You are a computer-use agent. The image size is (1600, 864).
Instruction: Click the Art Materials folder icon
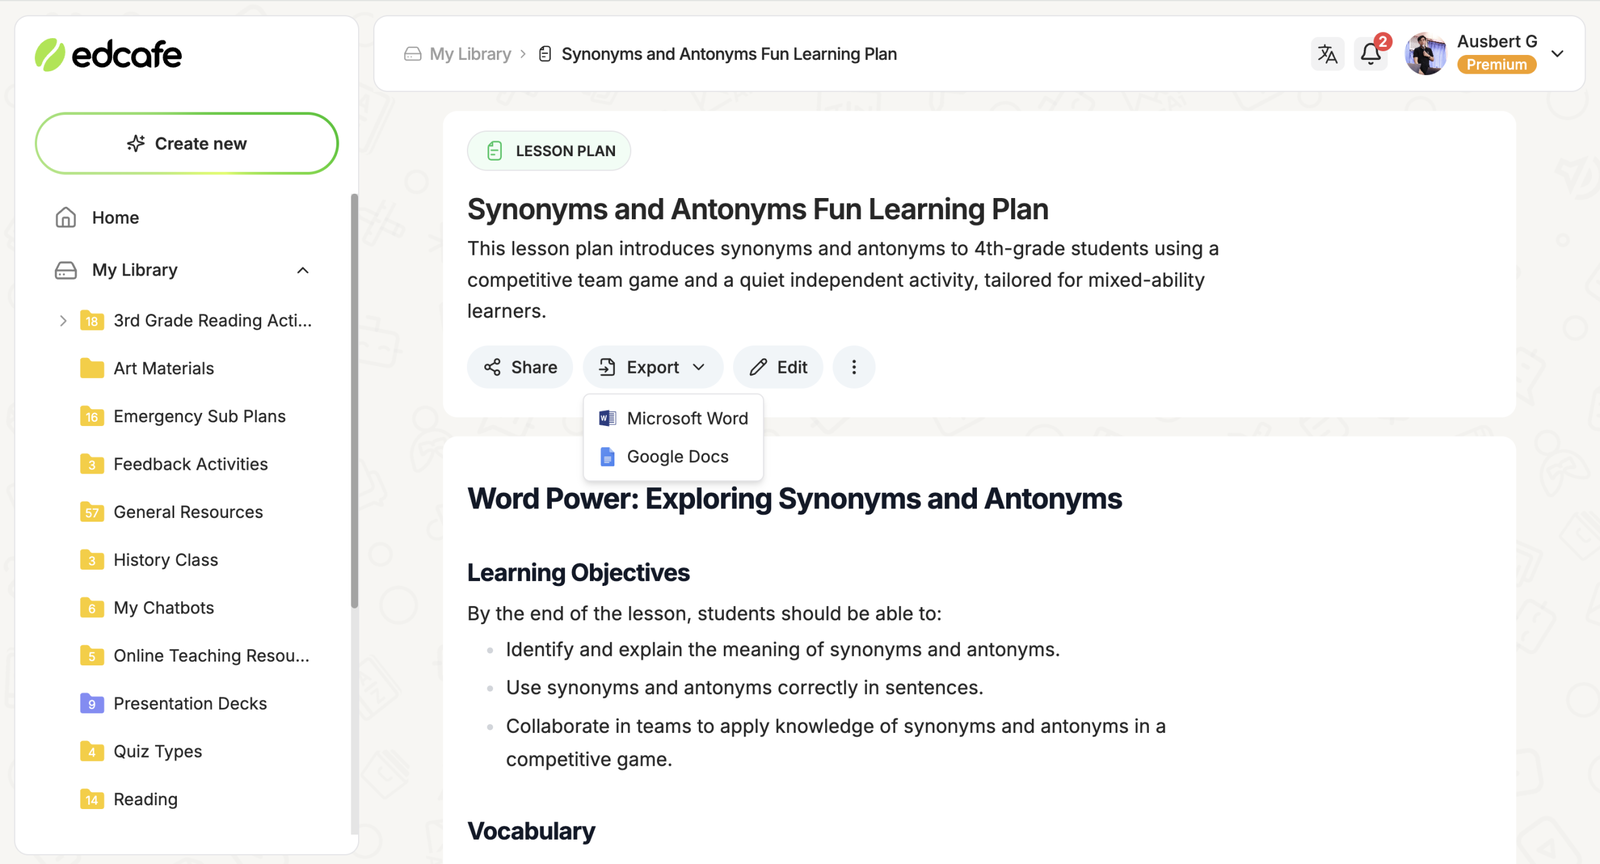click(x=92, y=368)
